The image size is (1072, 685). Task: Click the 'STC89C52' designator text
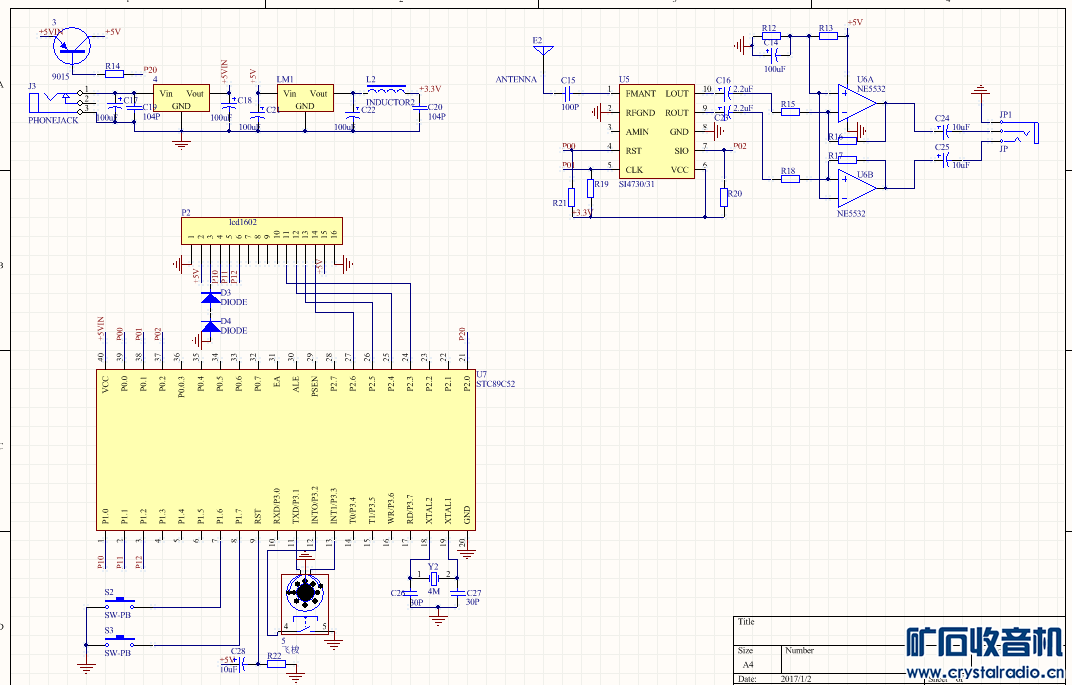(496, 384)
